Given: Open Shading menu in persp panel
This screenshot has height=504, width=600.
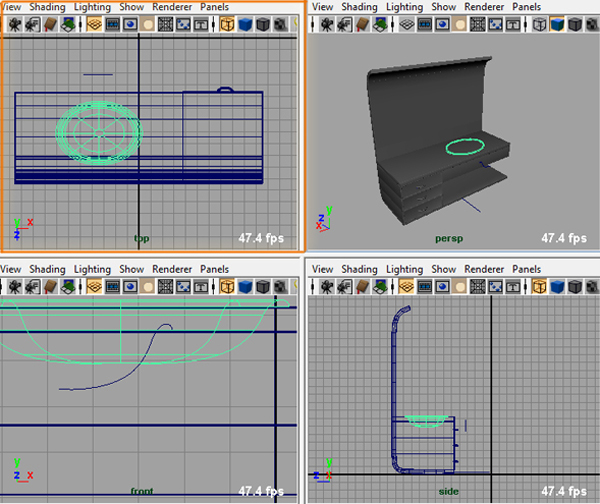Looking at the screenshot, I should [x=359, y=7].
